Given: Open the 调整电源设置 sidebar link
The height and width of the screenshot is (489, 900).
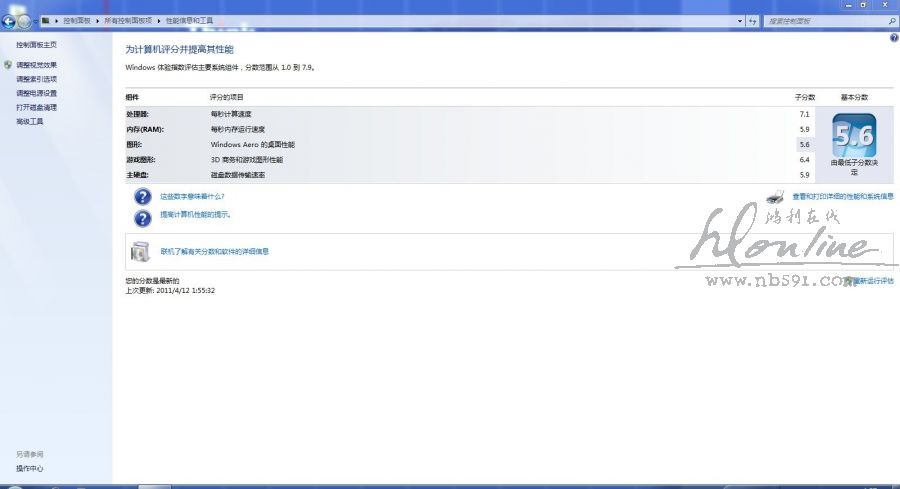Looking at the screenshot, I should (x=37, y=93).
